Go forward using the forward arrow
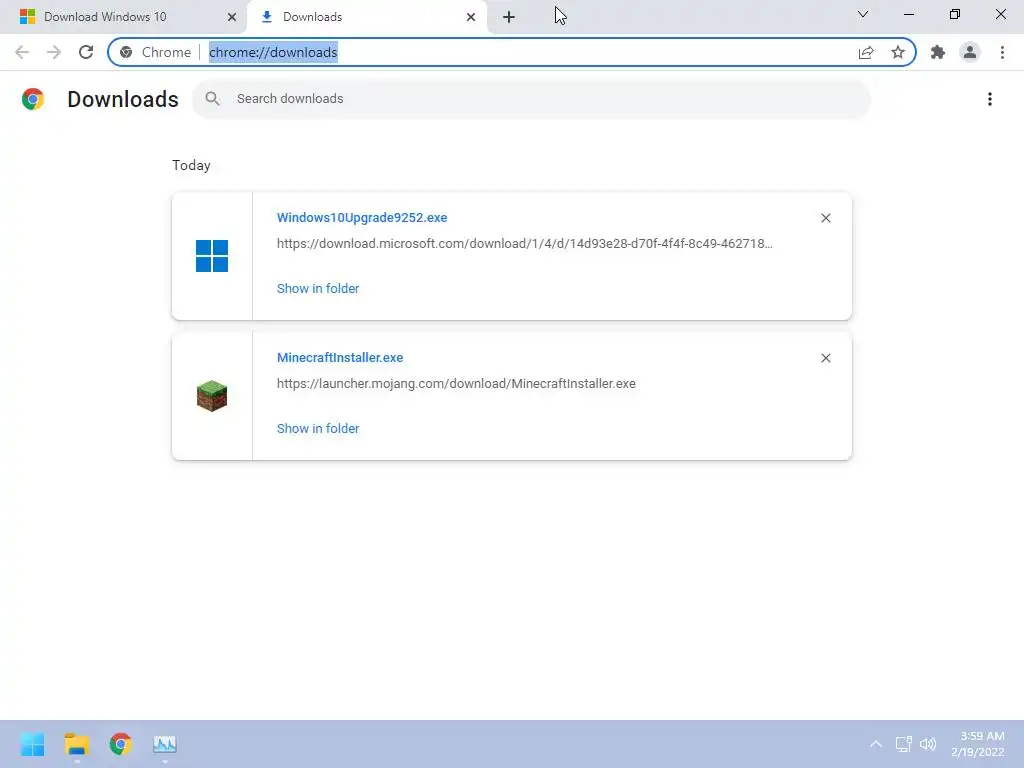 (54, 52)
